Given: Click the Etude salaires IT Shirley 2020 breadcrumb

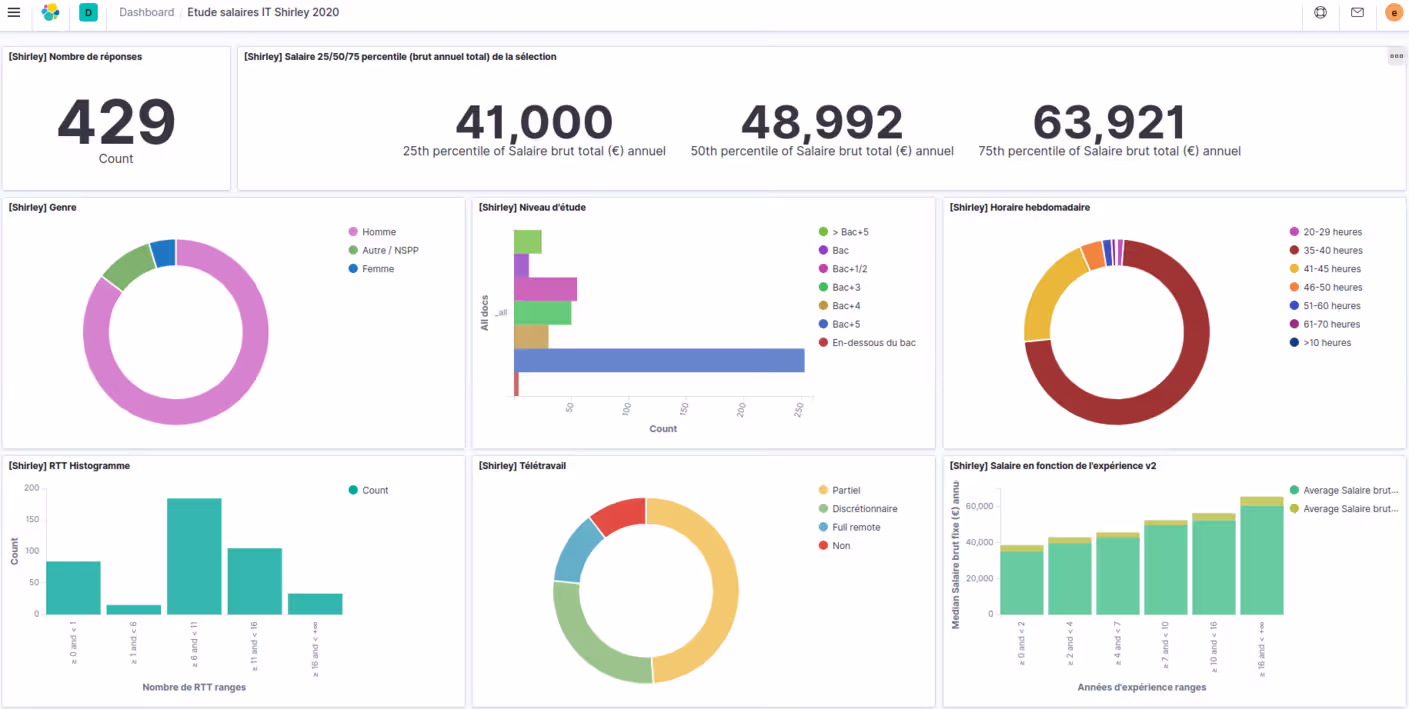Looking at the screenshot, I should pyautogui.click(x=263, y=12).
